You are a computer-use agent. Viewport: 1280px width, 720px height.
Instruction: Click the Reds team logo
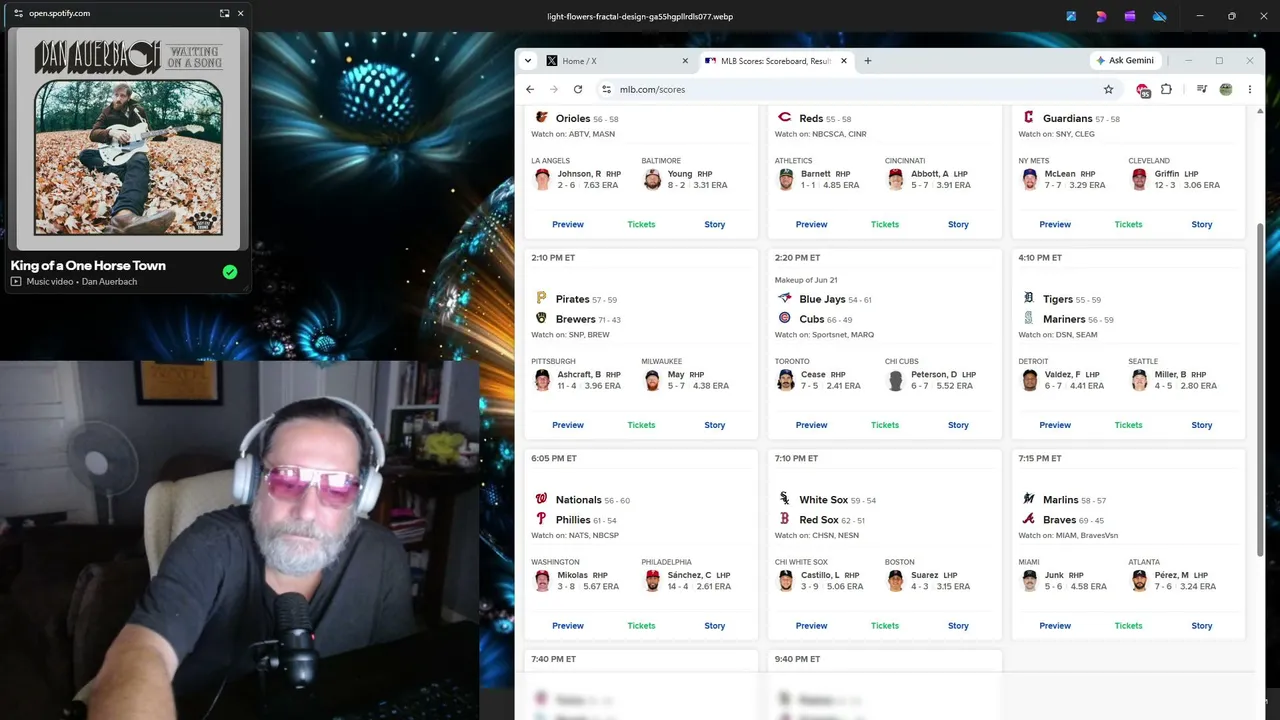click(x=785, y=118)
